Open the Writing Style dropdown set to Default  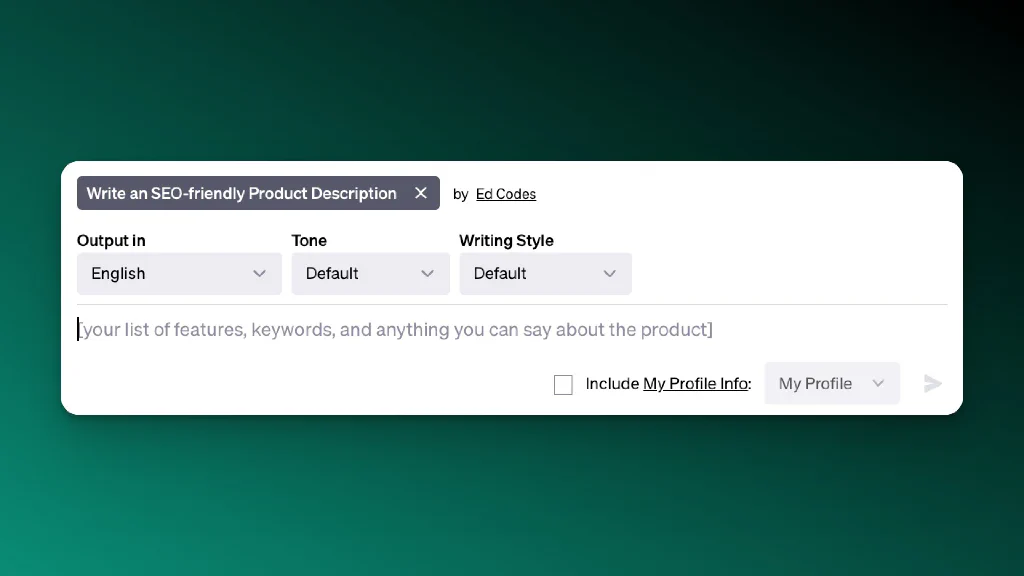545,274
